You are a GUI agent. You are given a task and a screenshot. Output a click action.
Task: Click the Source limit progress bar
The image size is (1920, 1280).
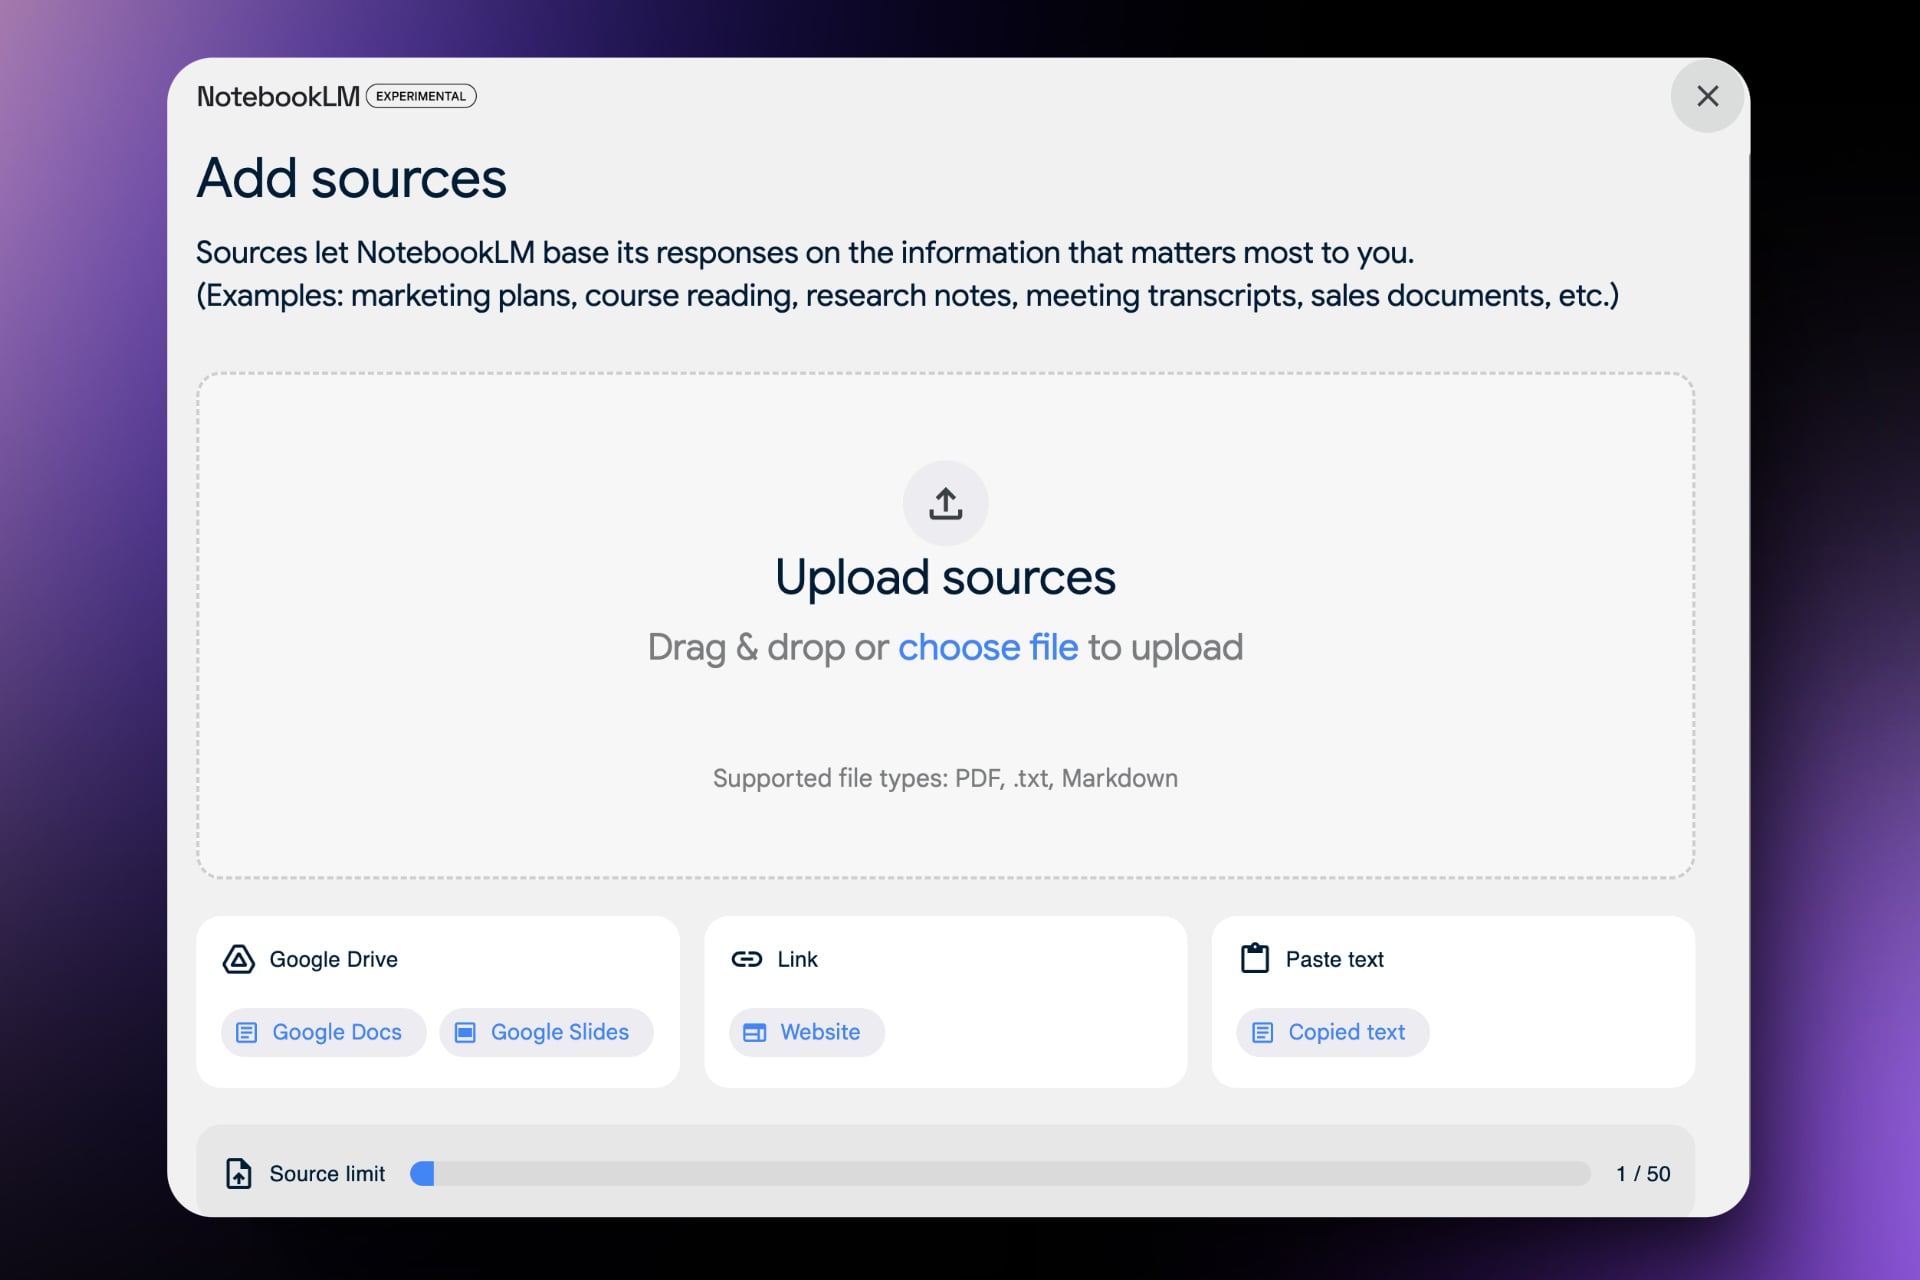click(1000, 1173)
